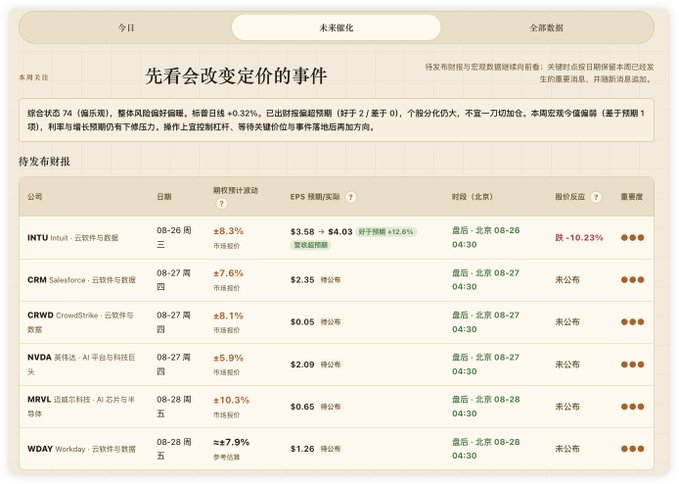679x484 pixels.
Task: Open the WDAY Workday company row
Action: [x=336, y=449]
